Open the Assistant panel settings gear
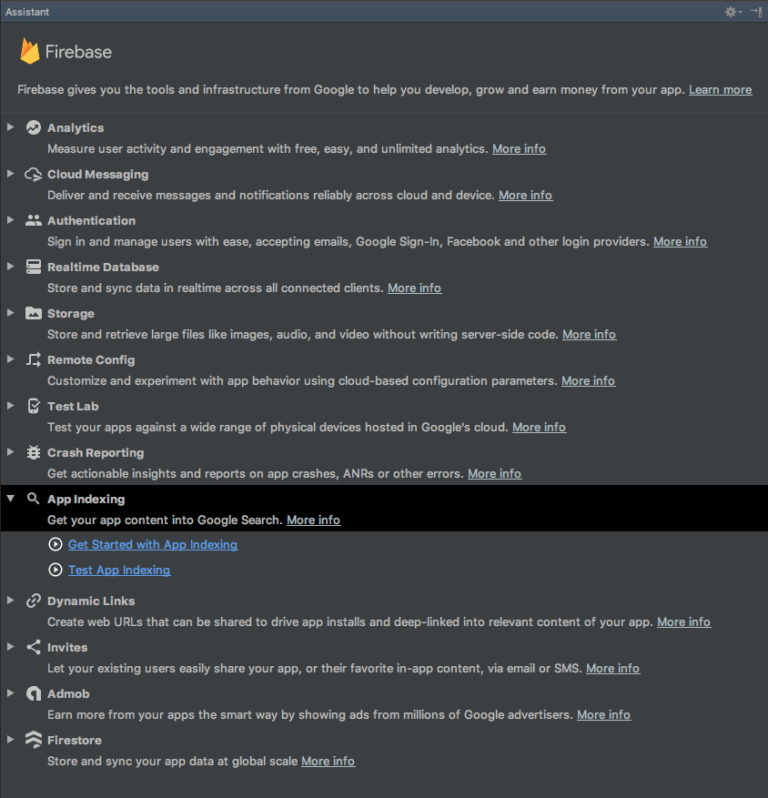This screenshot has height=798, width=768. point(731,11)
